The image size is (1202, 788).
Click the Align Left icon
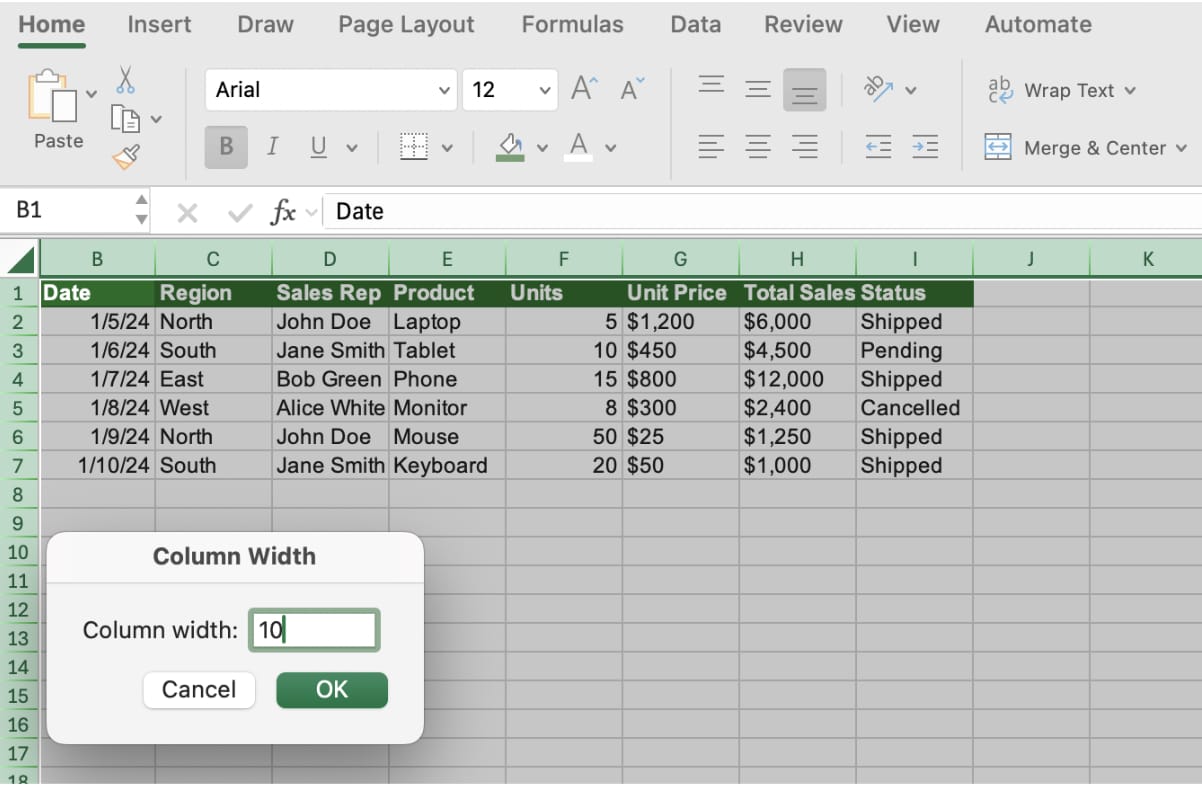pyautogui.click(x=711, y=147)
